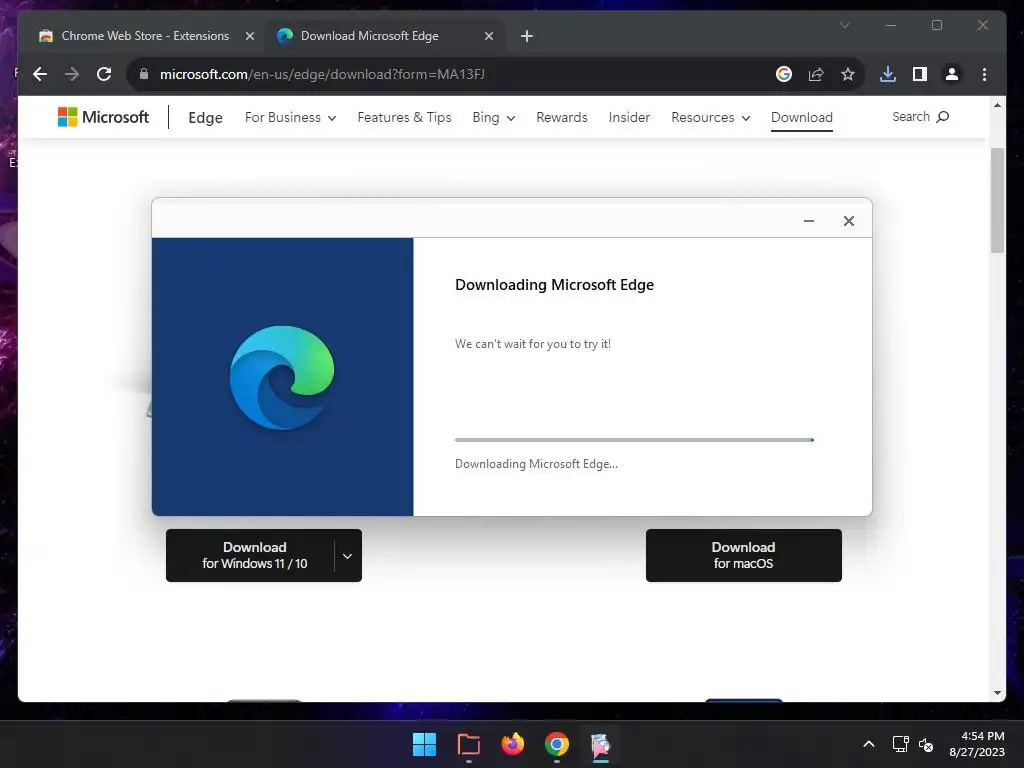The image size is (1024, 768).
Task: Share this page using the share icon
Action: click(x=816, y=74)
